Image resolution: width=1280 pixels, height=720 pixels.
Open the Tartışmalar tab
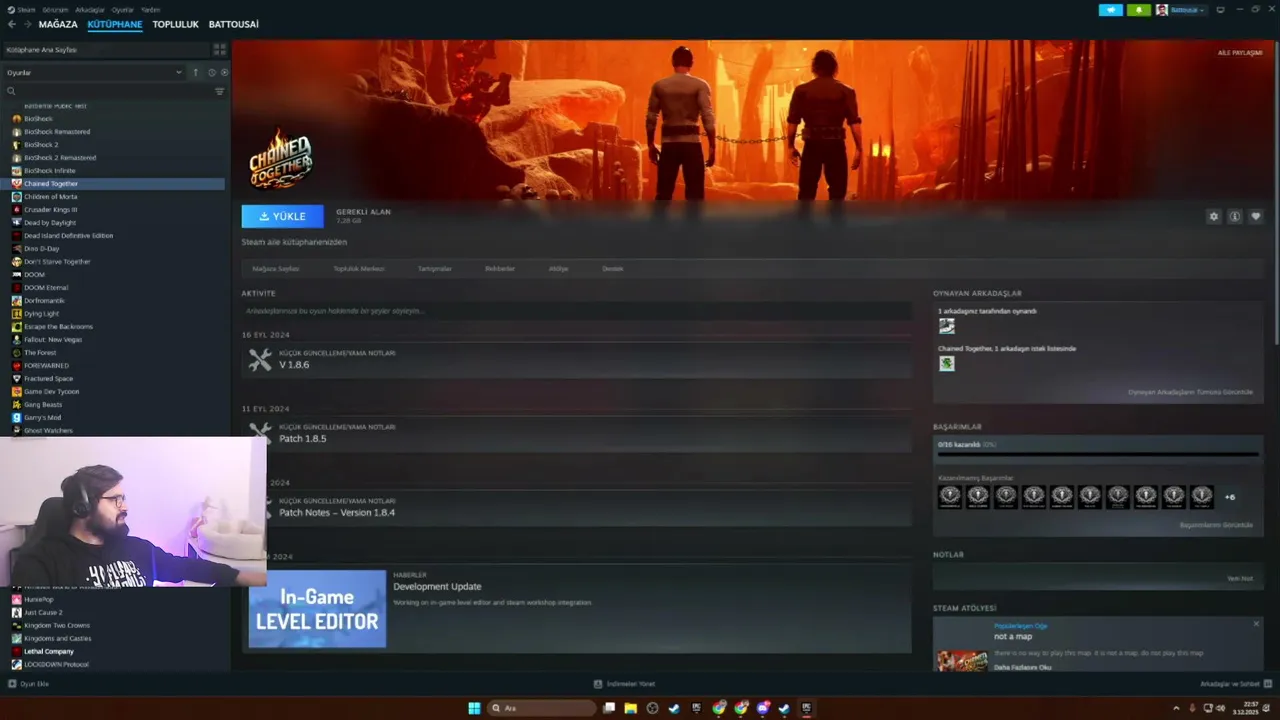[435, 269]
